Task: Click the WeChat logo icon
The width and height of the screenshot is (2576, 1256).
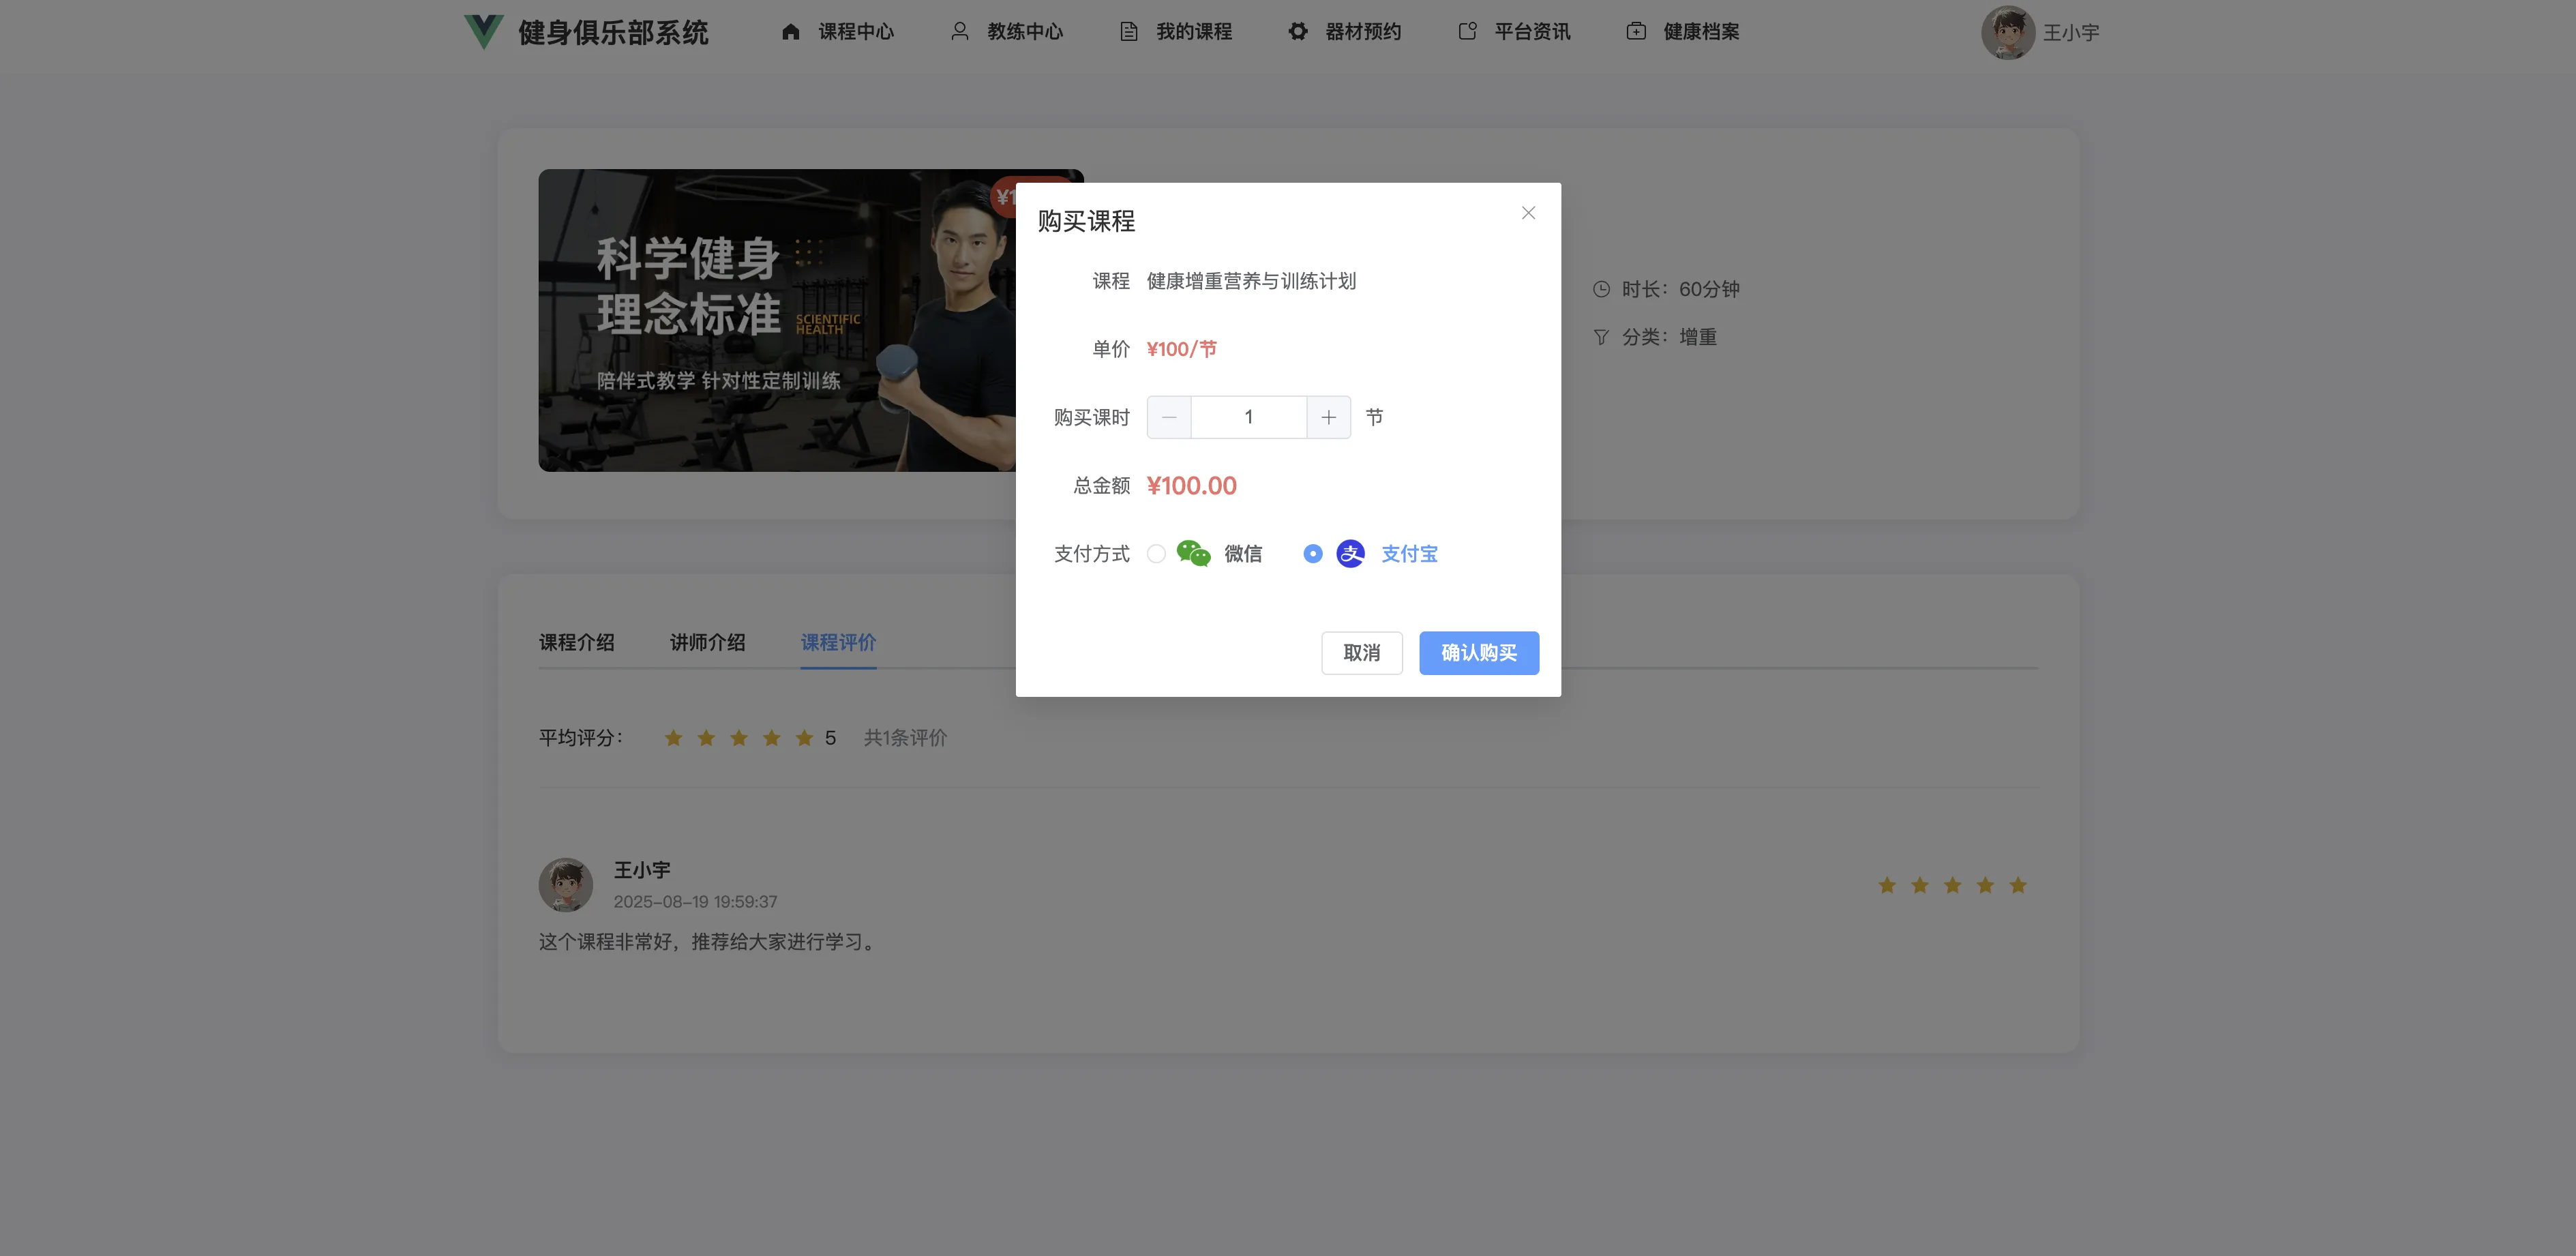Action: tap(1193, 553)
